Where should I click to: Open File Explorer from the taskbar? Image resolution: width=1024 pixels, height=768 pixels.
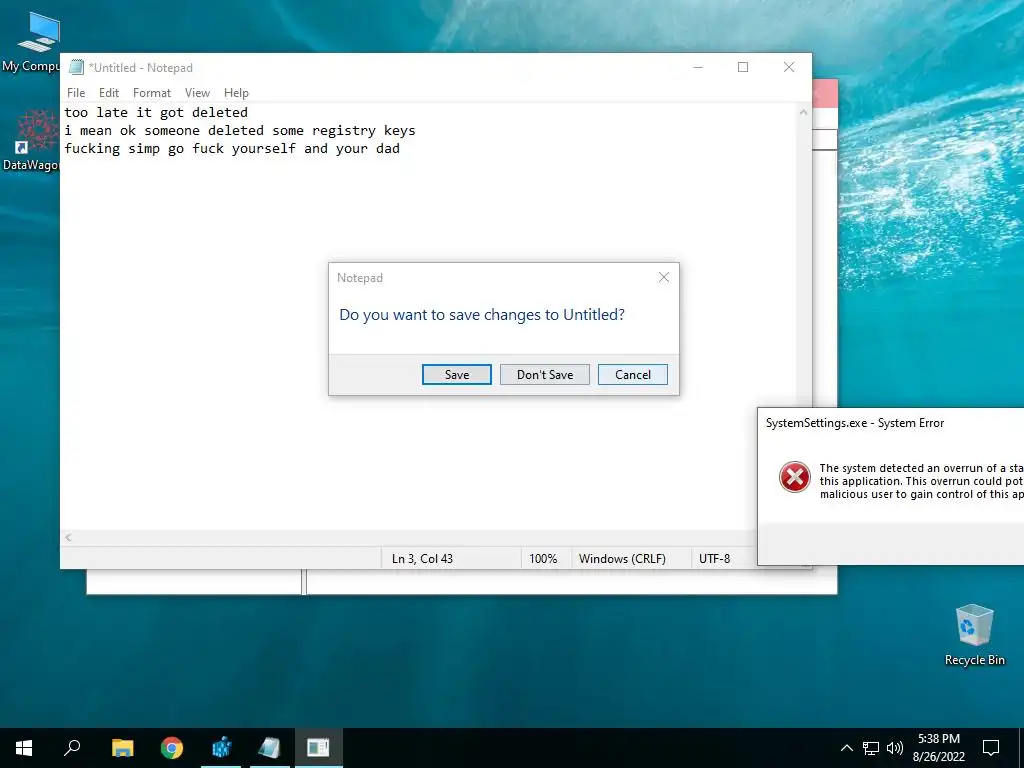[x=122, y=748]
